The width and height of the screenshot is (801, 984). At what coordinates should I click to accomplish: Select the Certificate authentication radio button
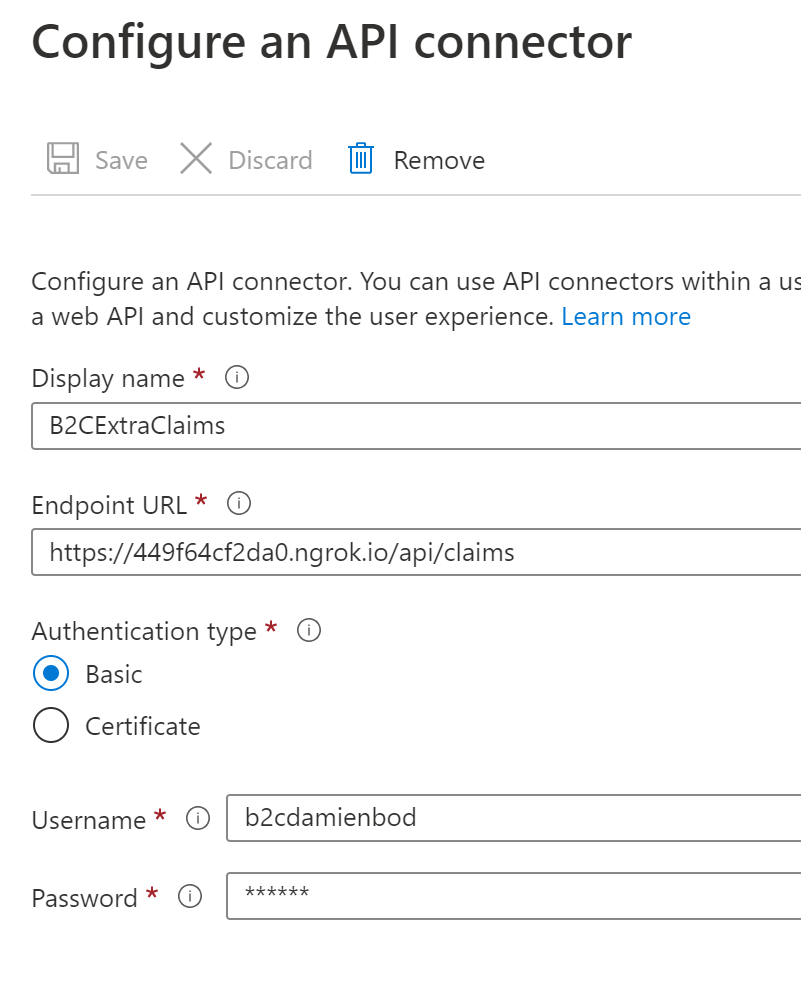[50, 725]
